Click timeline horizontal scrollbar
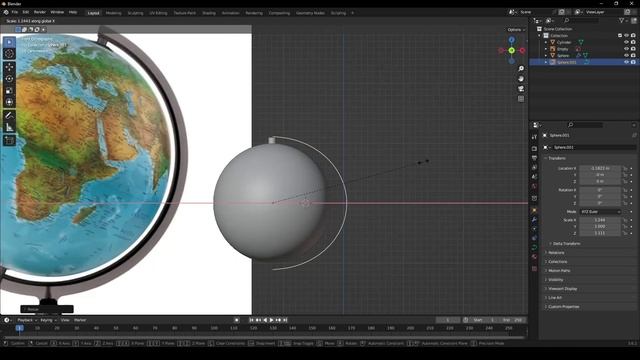The height and width of the screenshot is (360, 640). [x=264, y=338]
